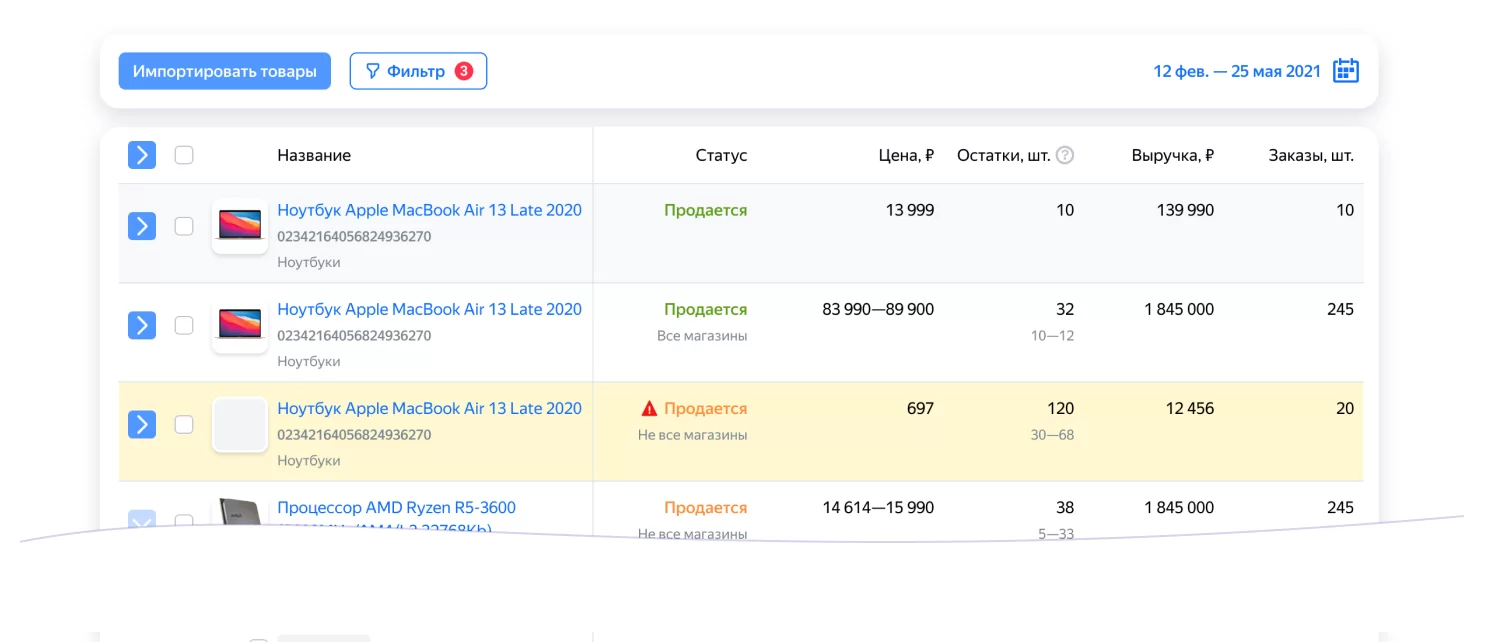Sort by the Выручка column header

1172,155
